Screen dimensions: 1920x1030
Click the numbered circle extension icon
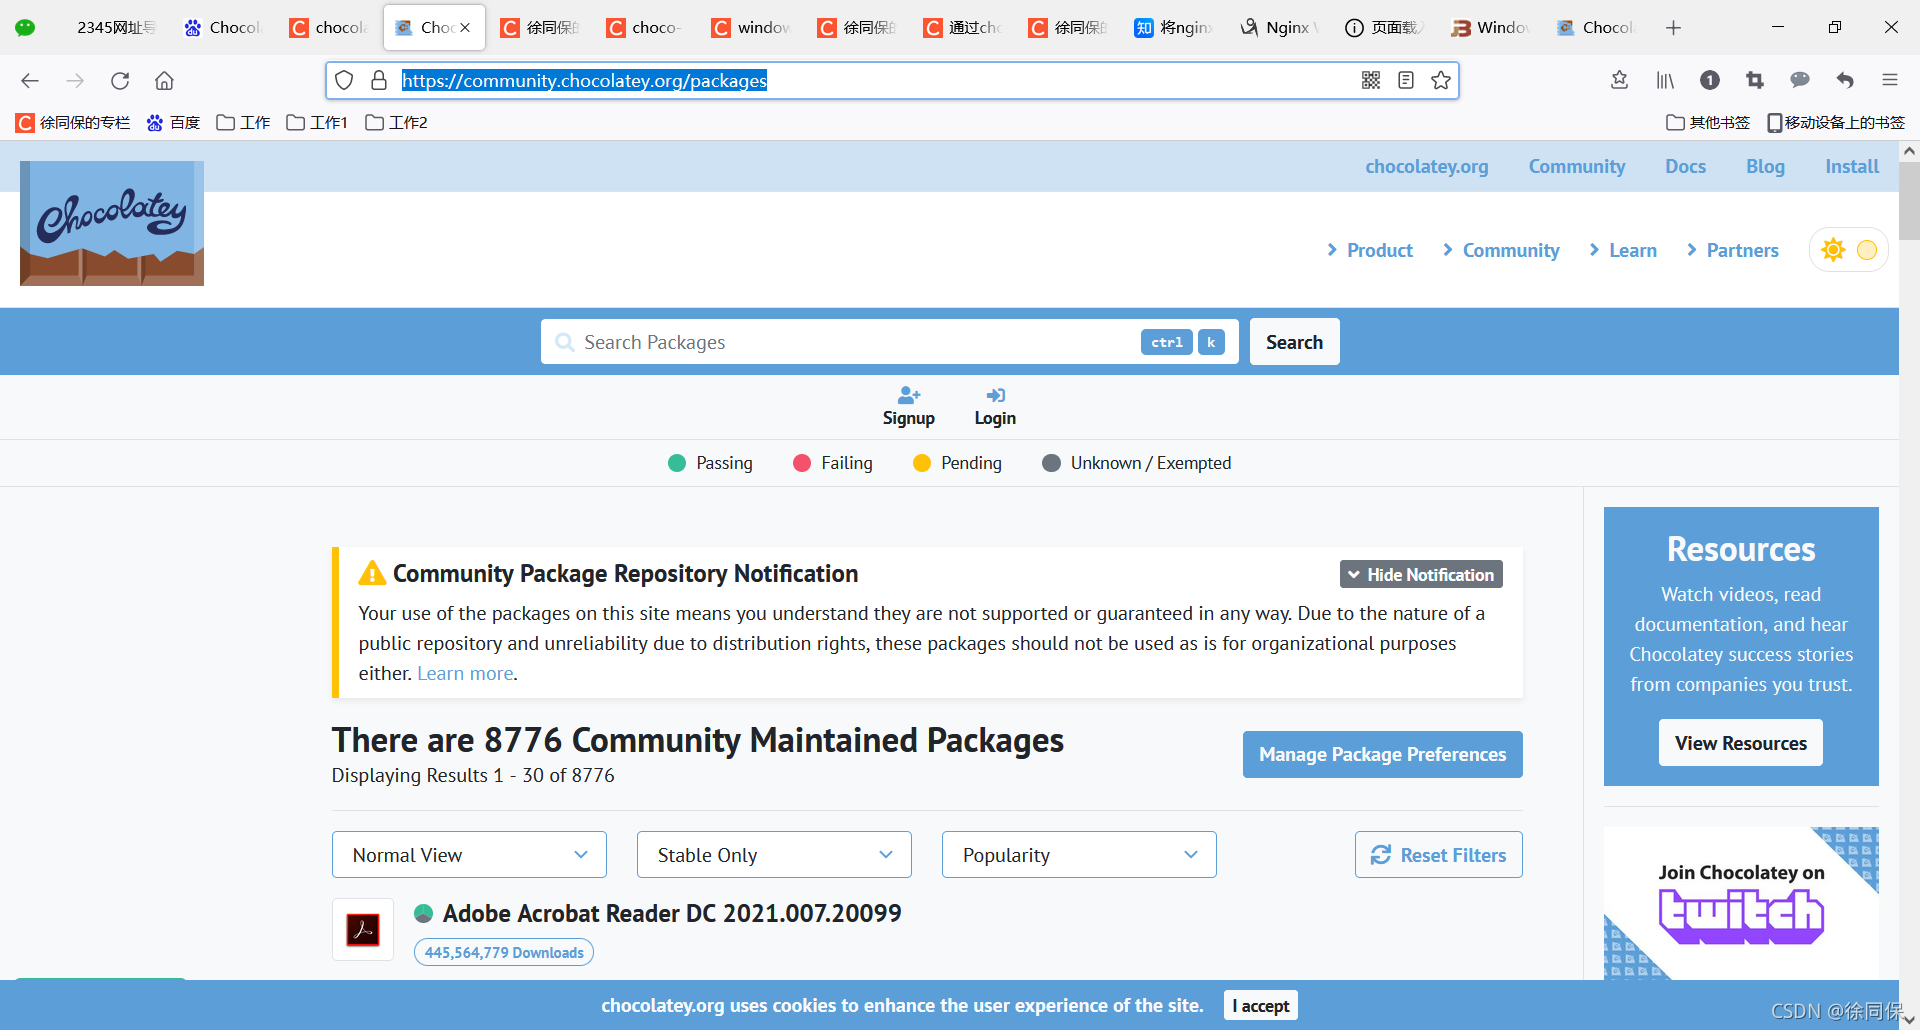[x=1710, y=80]
